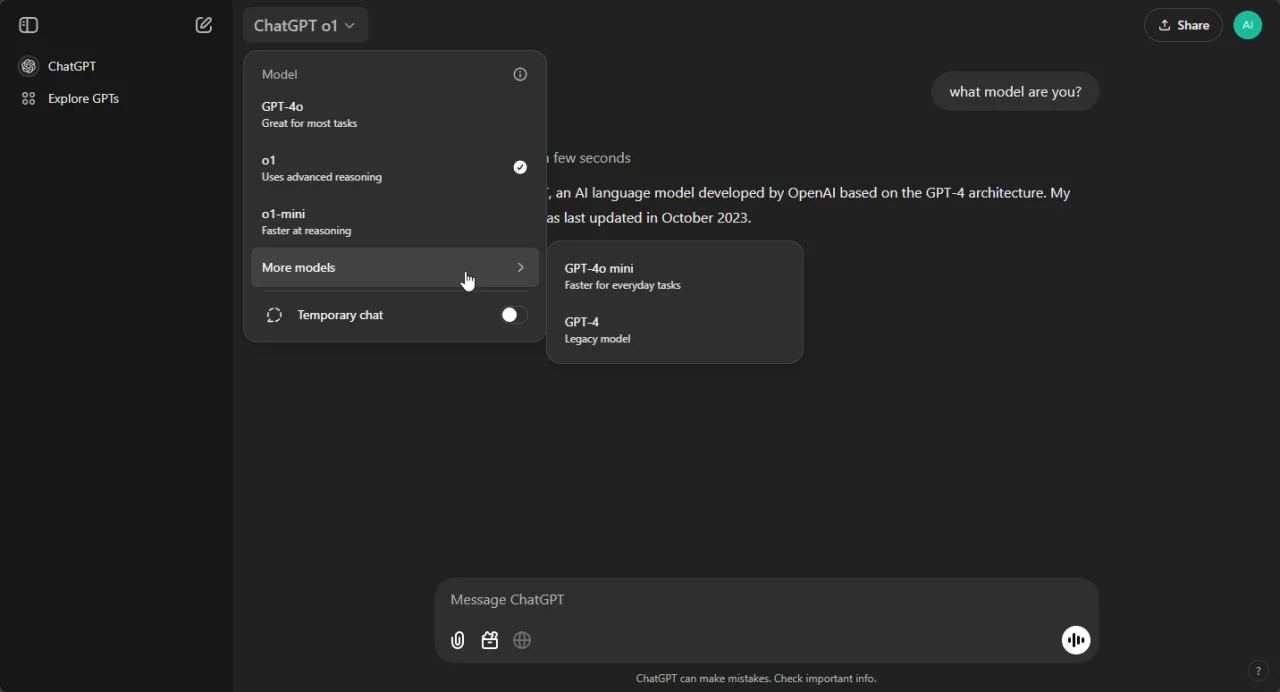Click the 'October 2023' response text
The image size is (1280, 692).
707,218
